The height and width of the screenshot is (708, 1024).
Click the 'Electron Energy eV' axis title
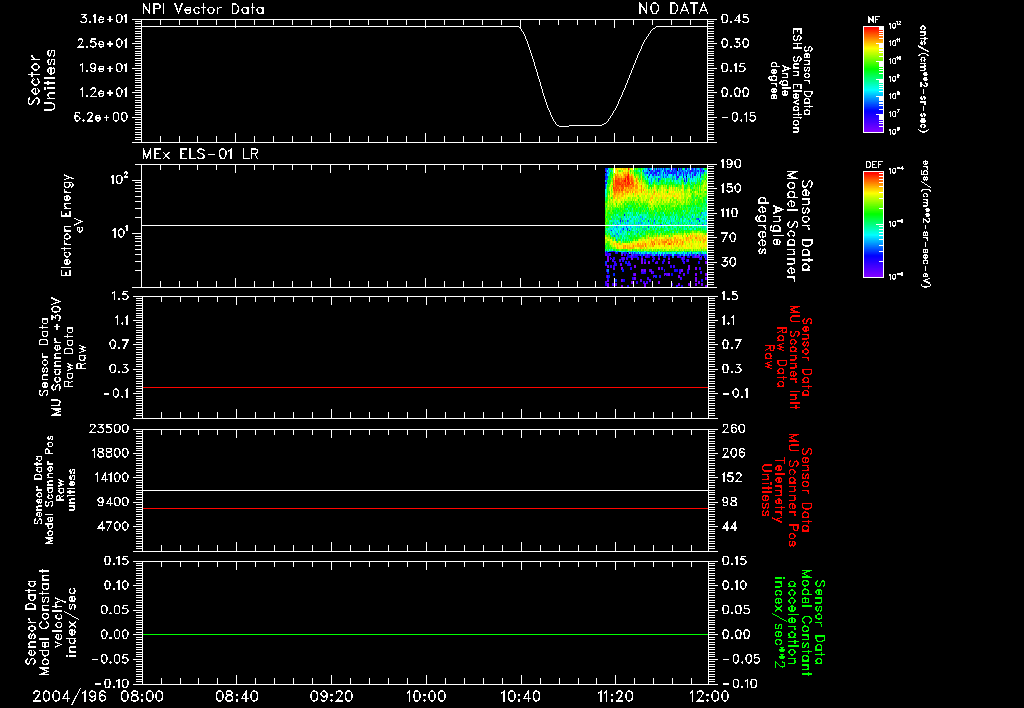[71, 225]
